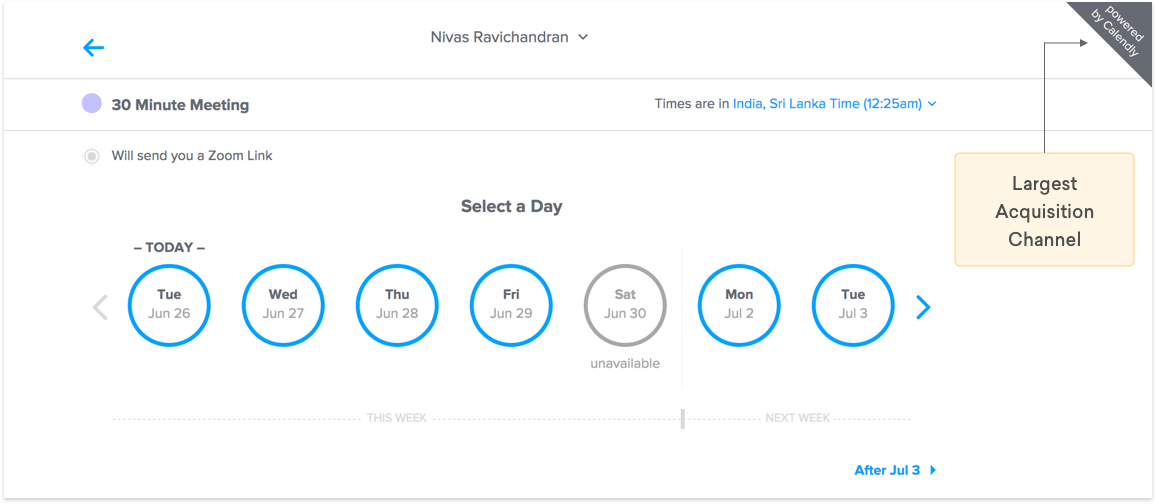1156x504 pixels.
Task: Click the blue back arrow
Action: point(94,47)
